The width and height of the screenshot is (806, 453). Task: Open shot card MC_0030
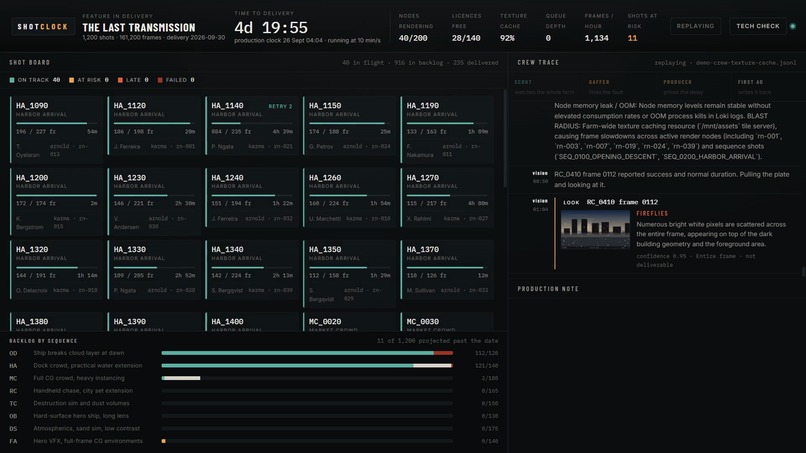coord(447,322)
